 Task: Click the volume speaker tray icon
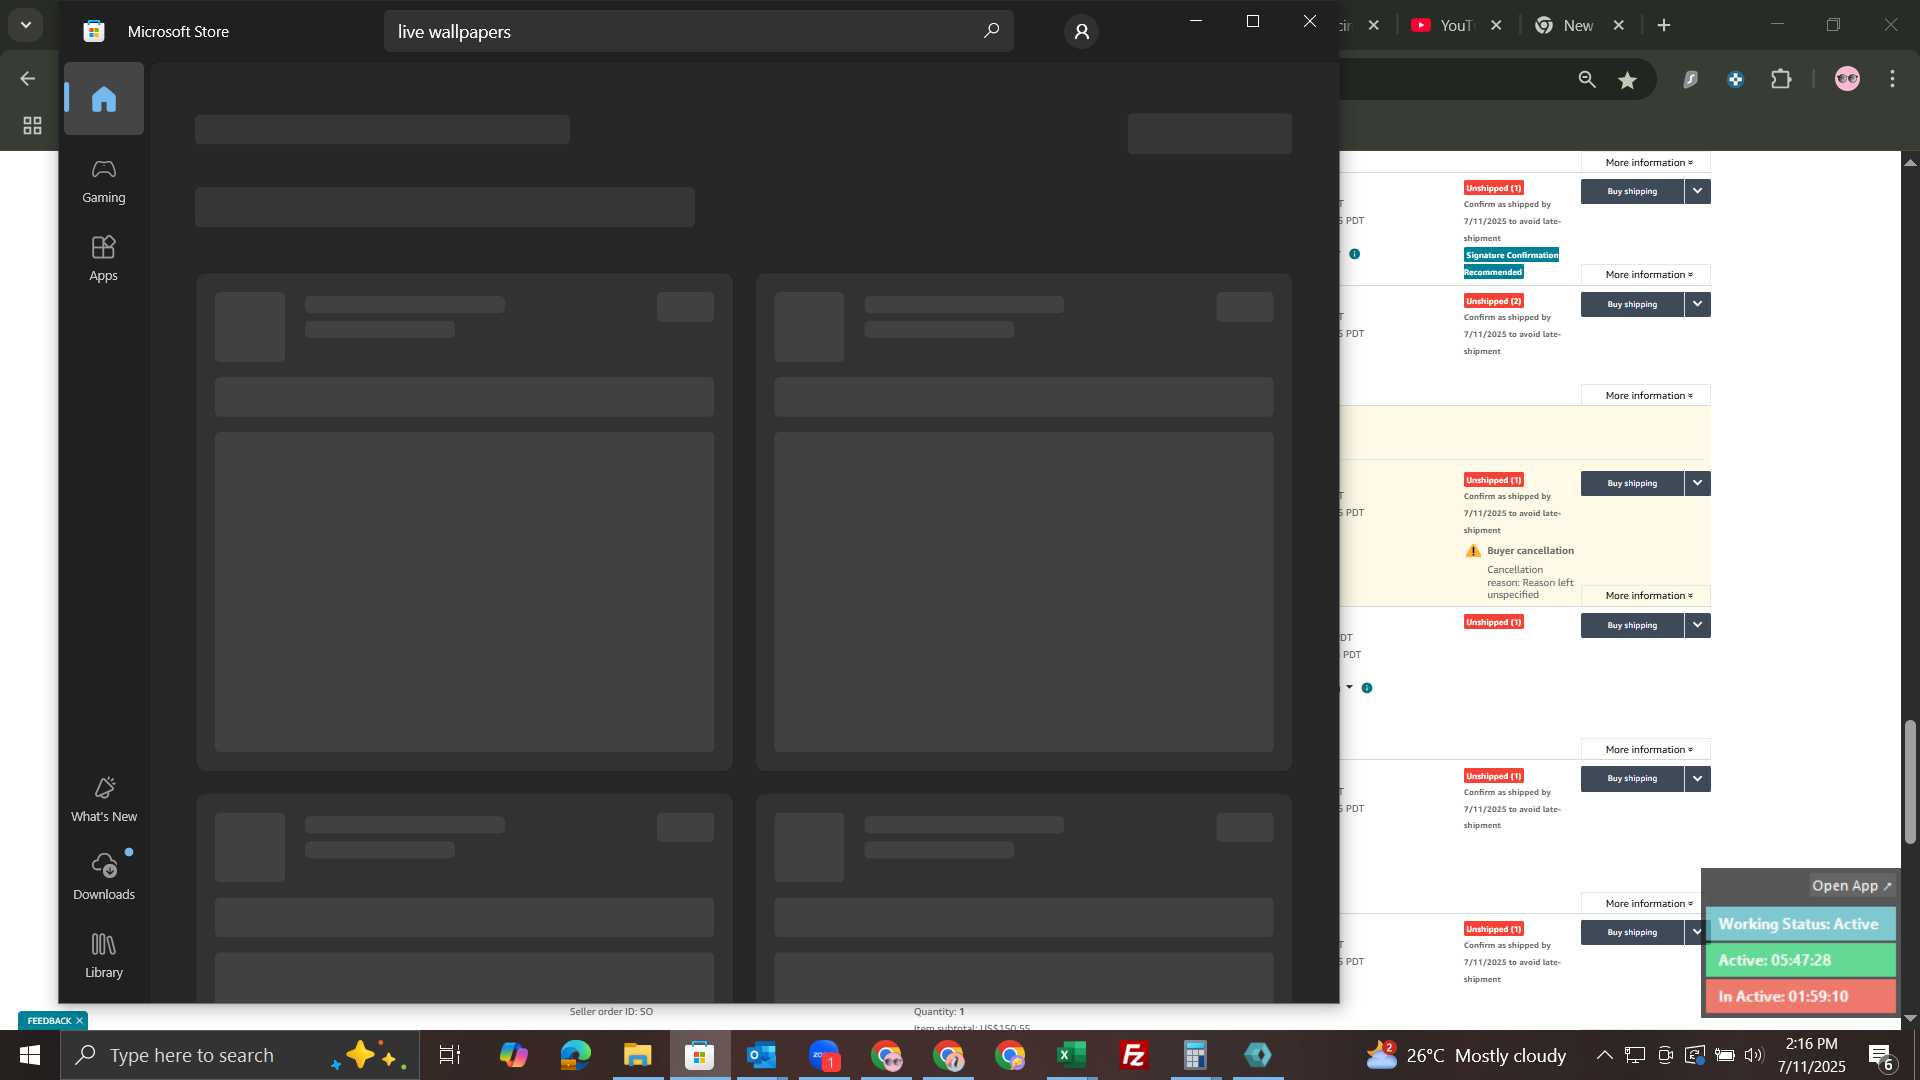click(1754, 1055)
